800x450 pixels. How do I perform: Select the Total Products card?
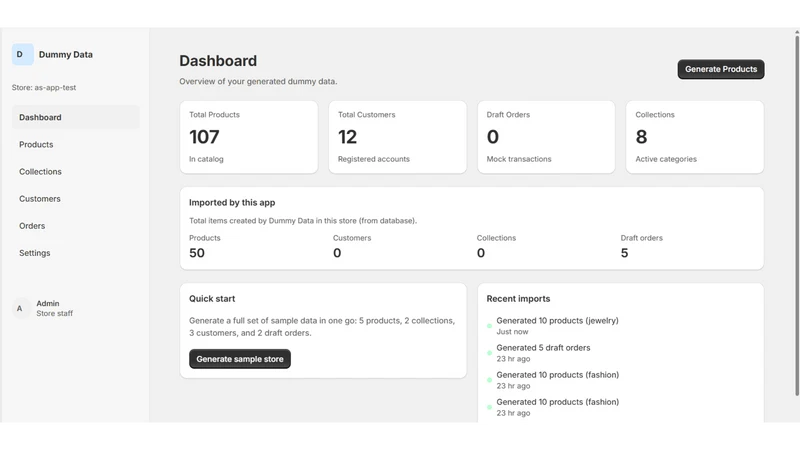[249, 137]
